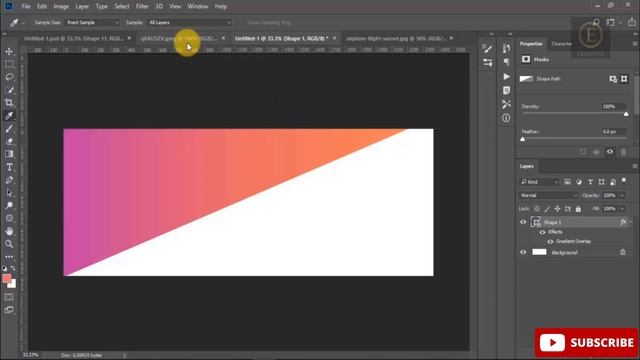
Task: Open the Filter menu
Action: pos(142,7)
